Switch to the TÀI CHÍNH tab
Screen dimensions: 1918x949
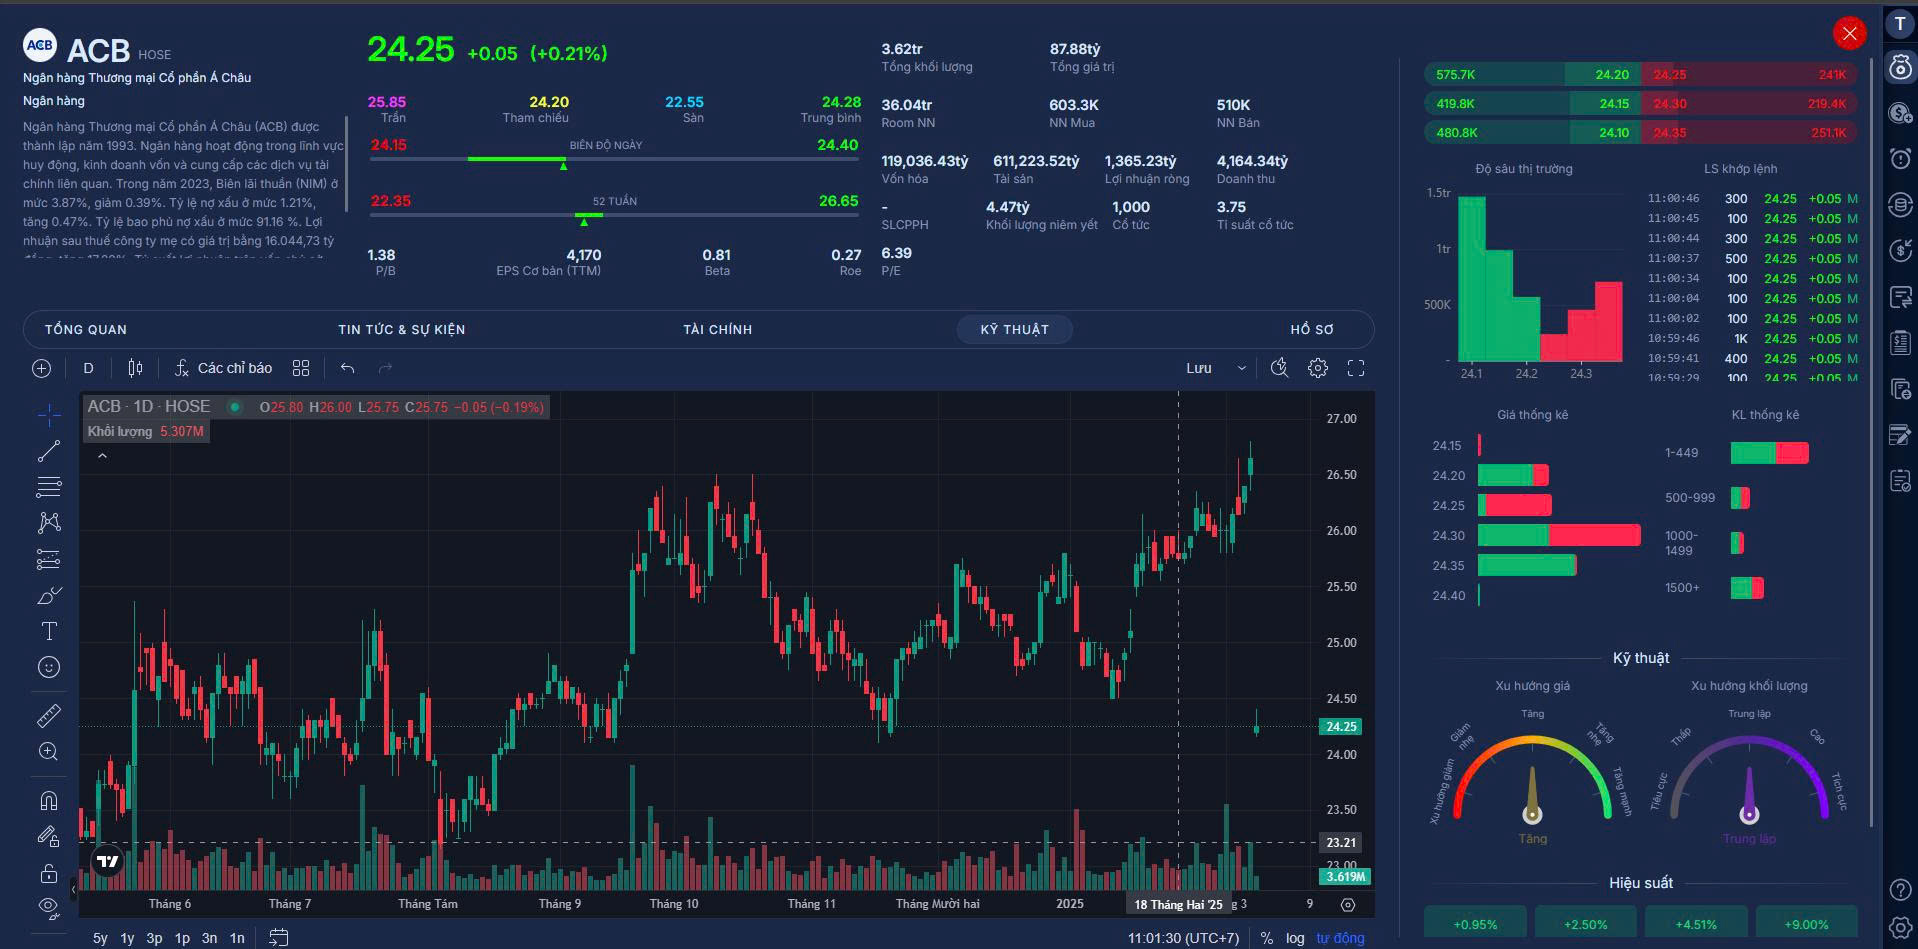tap(717, 329)
